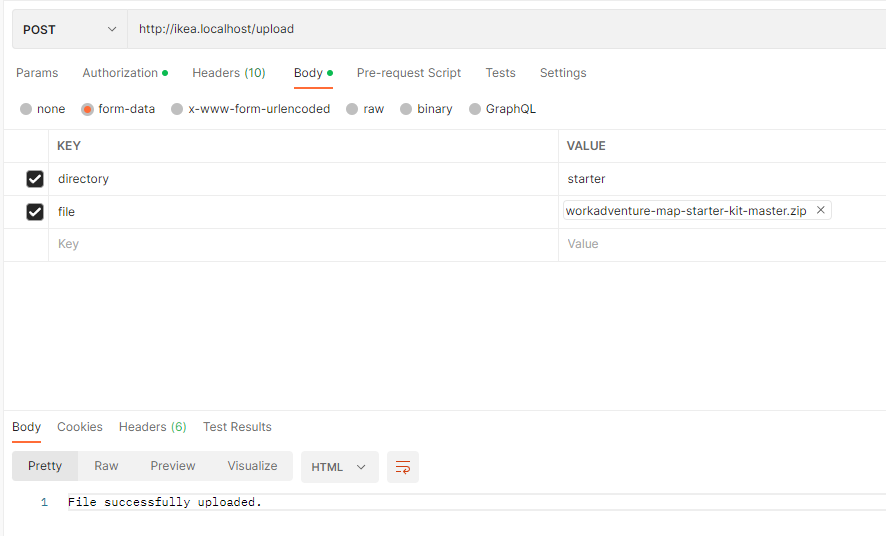Click line number 1 in response
The image size is (886, 536).
tap(45, 502)
